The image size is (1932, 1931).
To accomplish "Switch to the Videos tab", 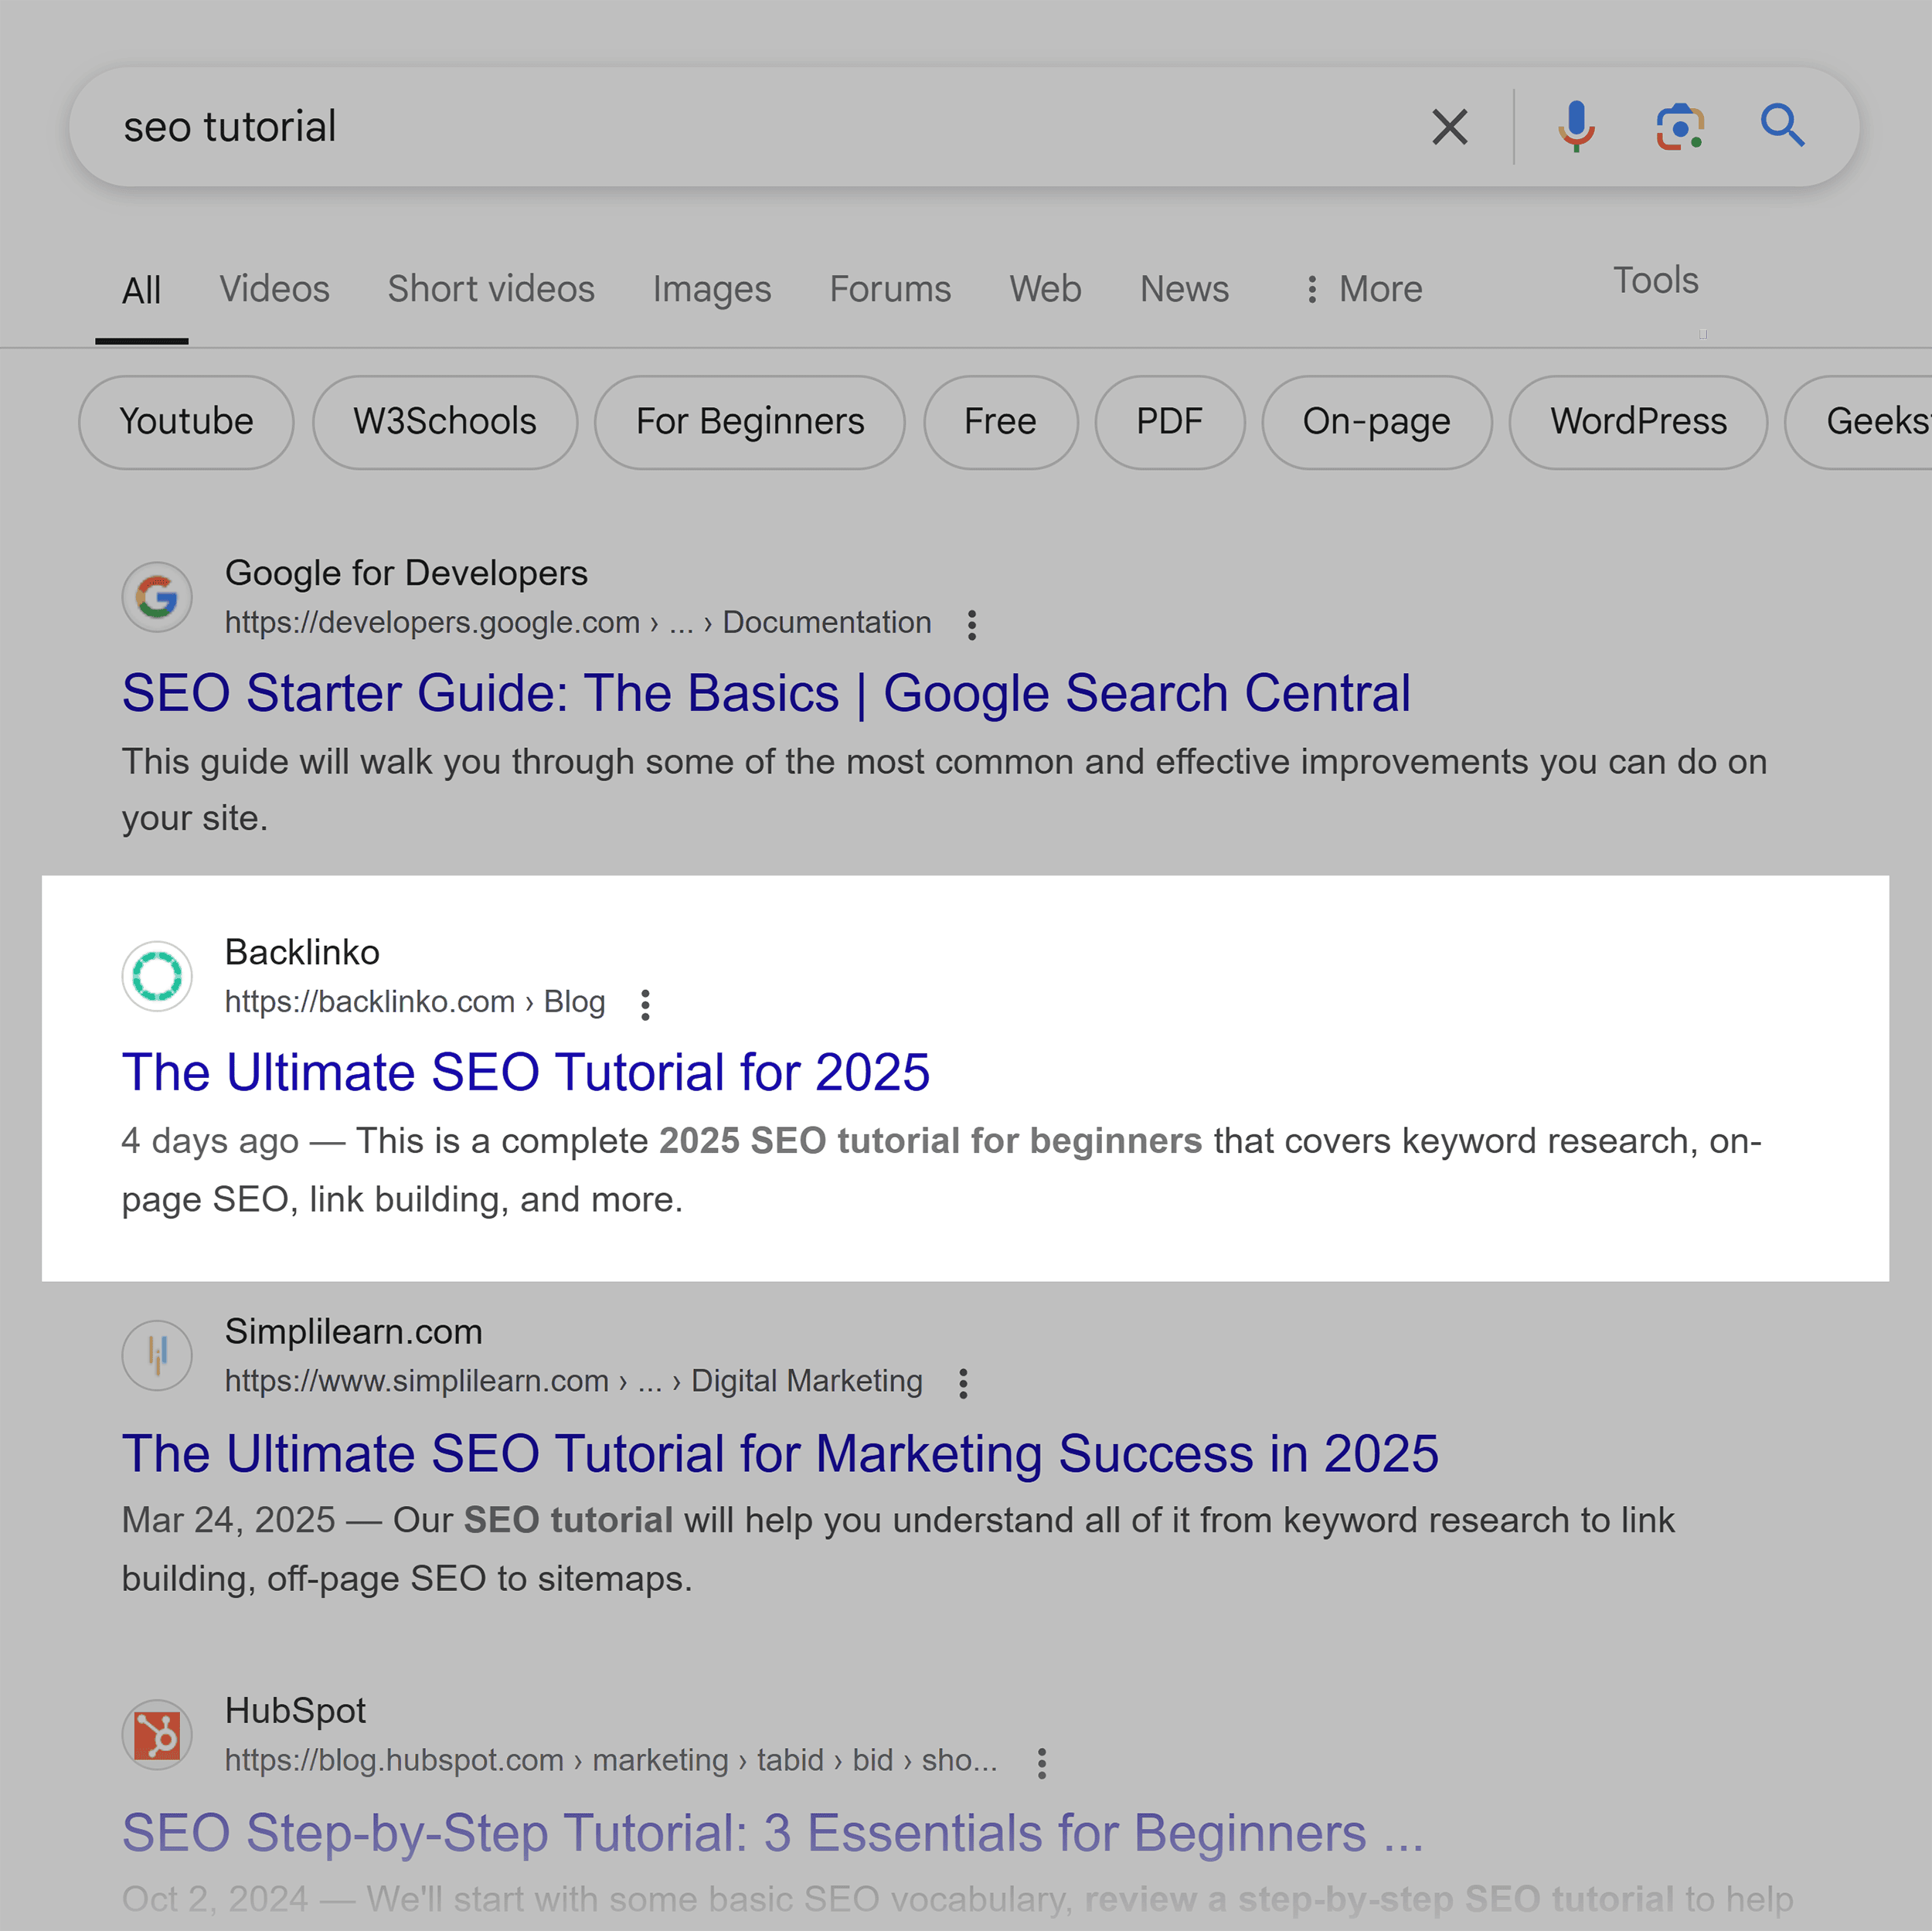I will 274,289.
